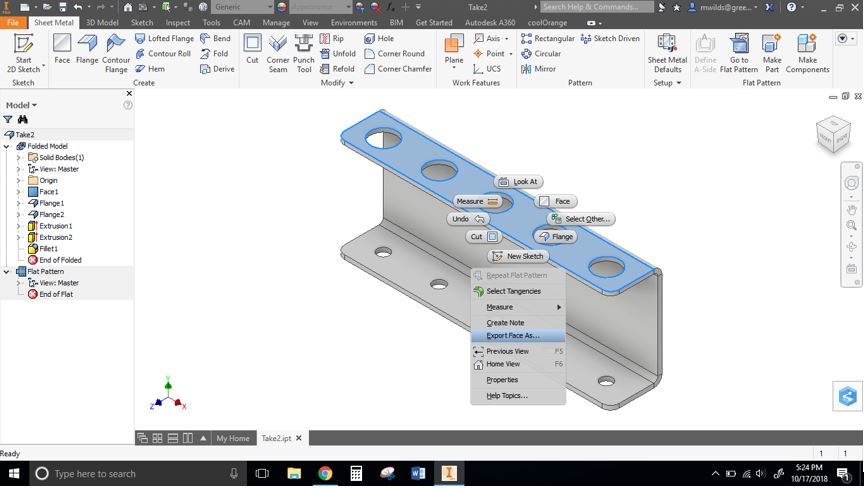Collapse the Flat Pattern node
Viewport: 865px width, 488px height.
click(7, 271)
